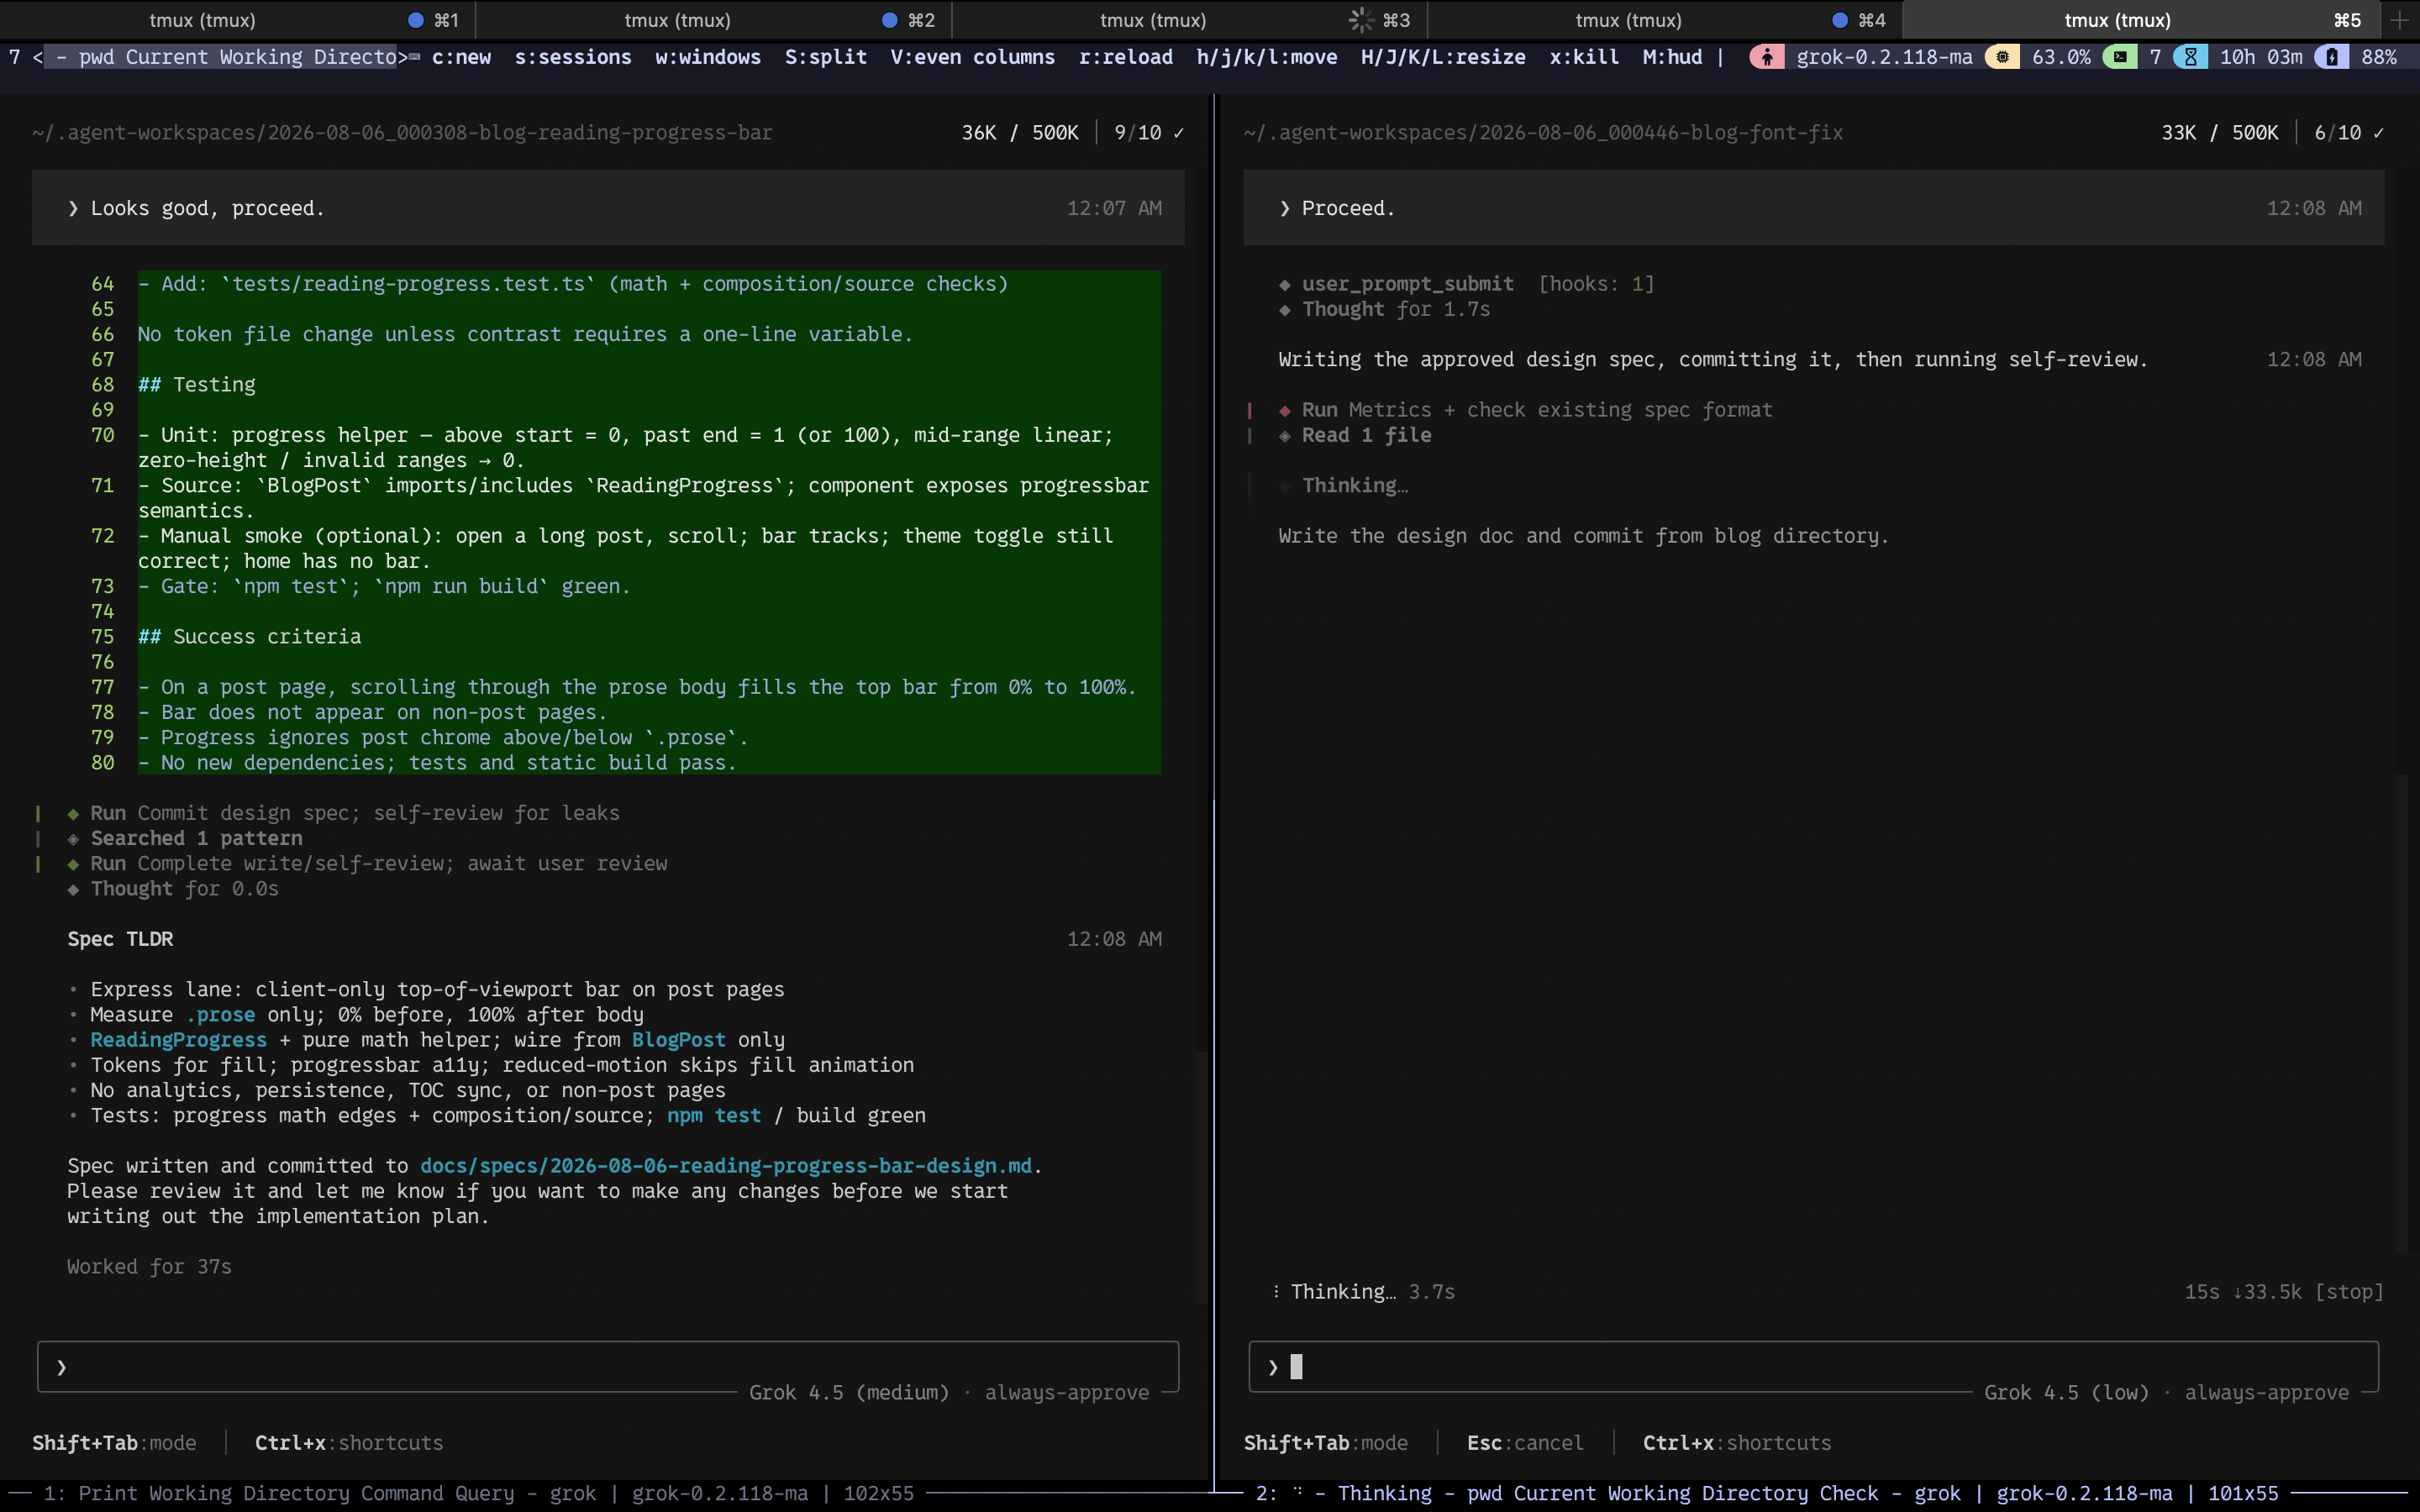Focus the right pane prompt input box
2420x1512 pixels.
[1813, 1367]
